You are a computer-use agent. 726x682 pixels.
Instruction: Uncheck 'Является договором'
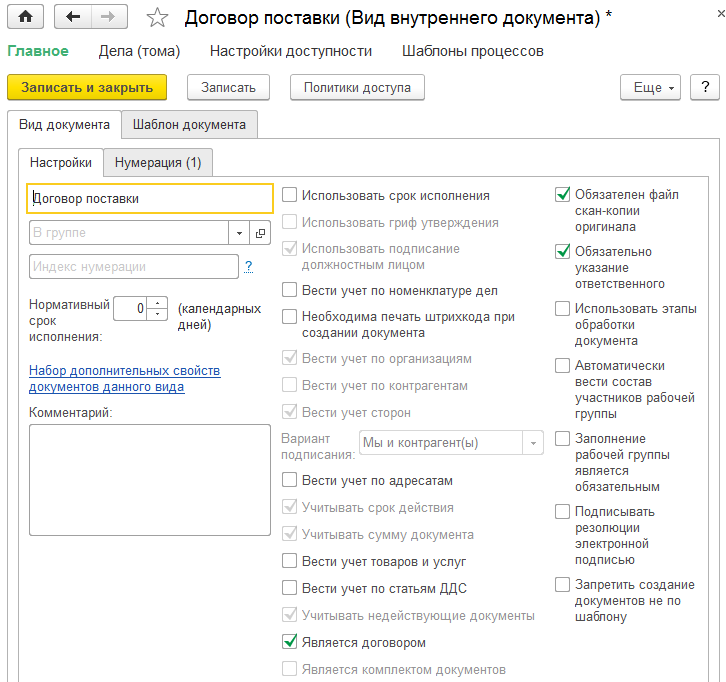pos(290,642)
